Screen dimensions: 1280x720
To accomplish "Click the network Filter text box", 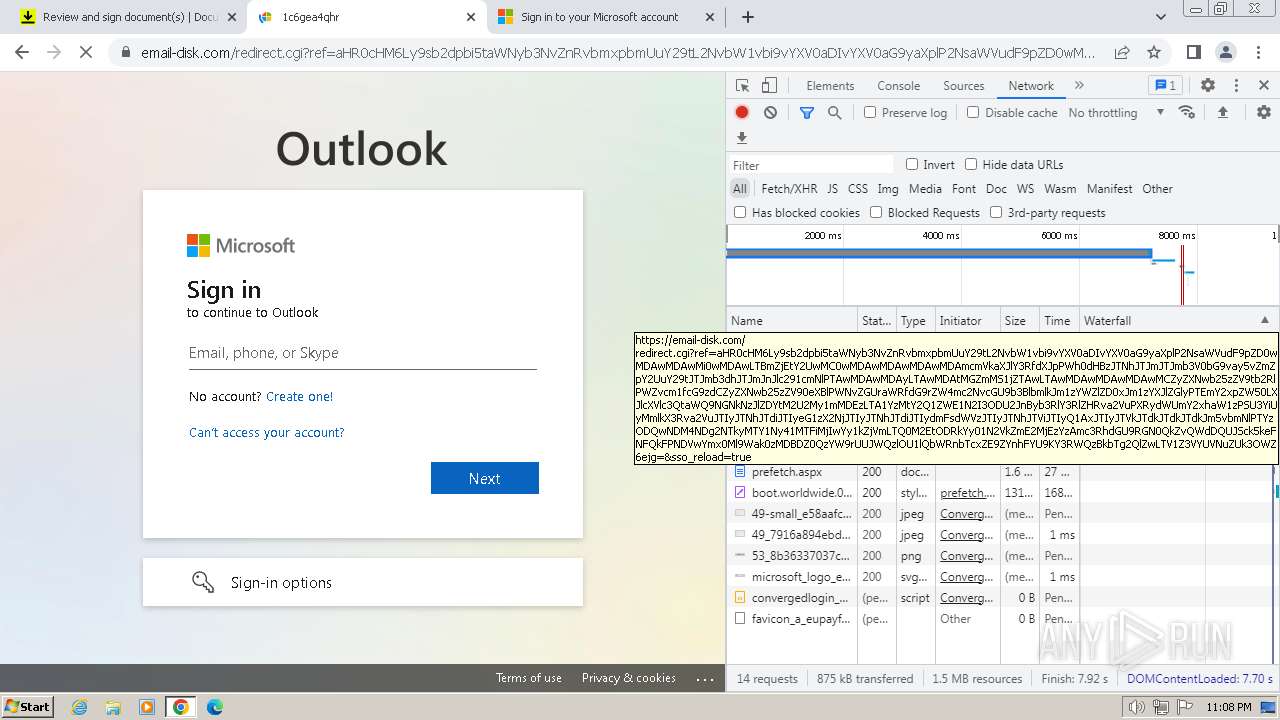I will [811, 165].
